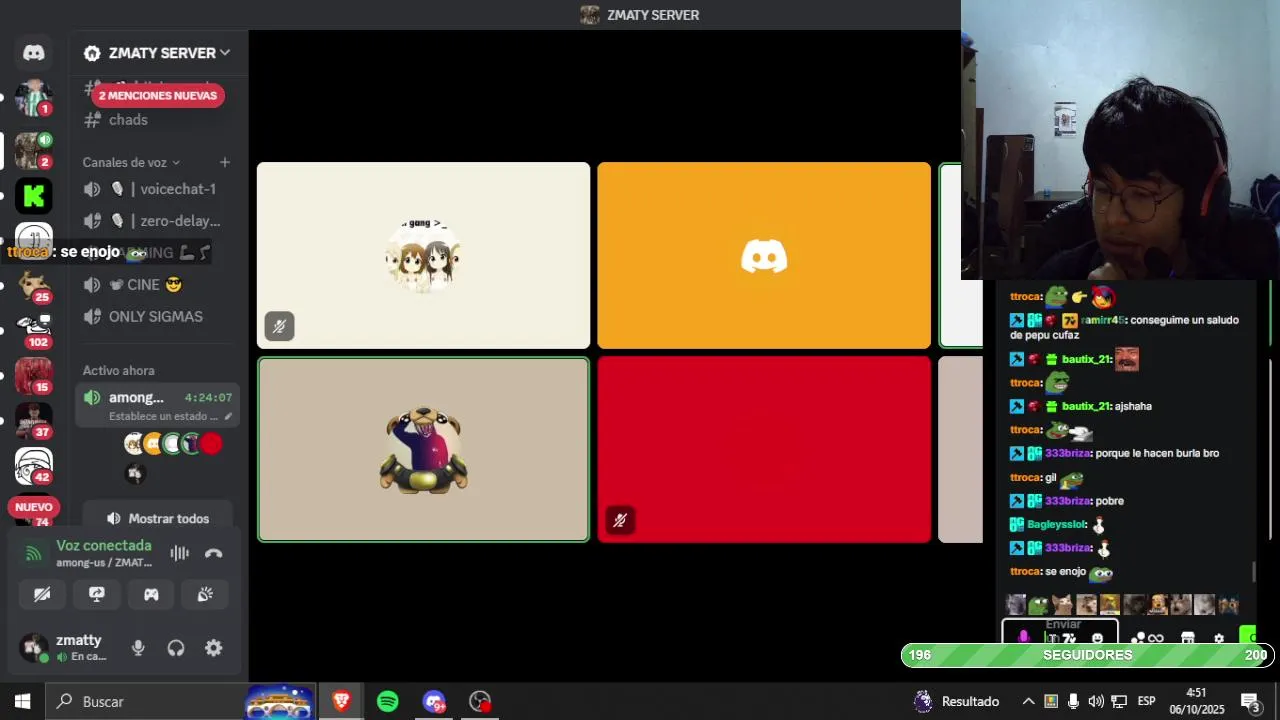Image resolution: width=1280 pixels, height=720 pixels.
Task: Open server icon with badge 102
Action: 33,330
